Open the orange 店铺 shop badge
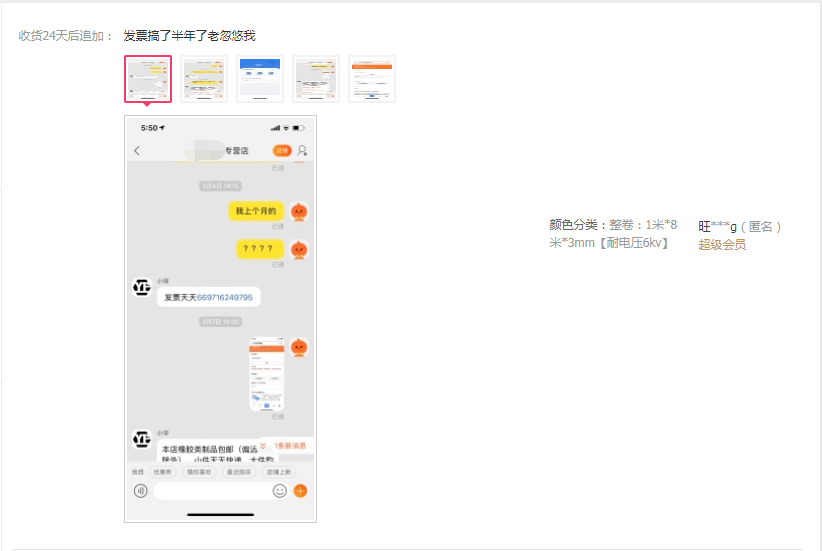822x551 pixels. click(282, 151)
